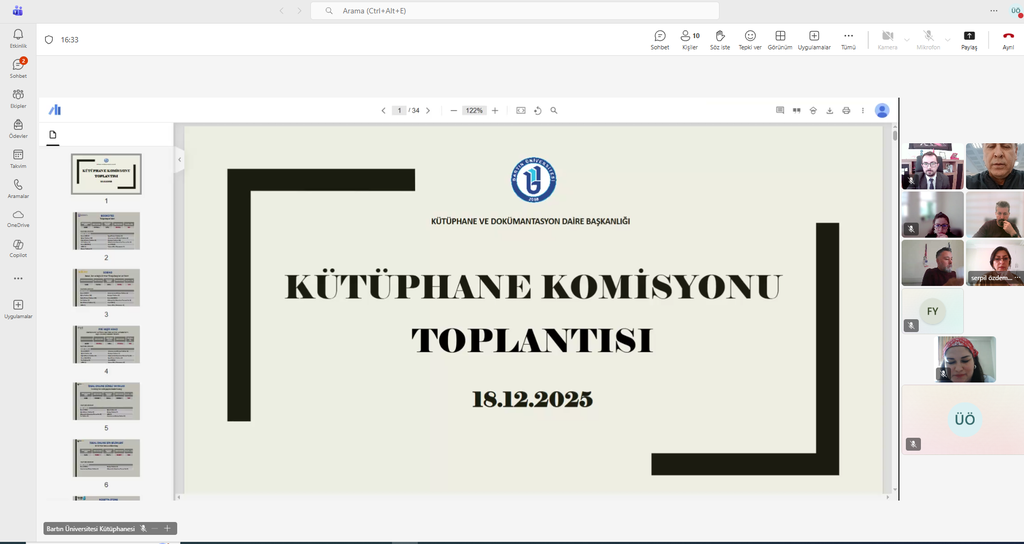Image resolution: width=1024 pixels, height=544 pixels.
Task: Select page 3 thumbnail in sidebar
Action: click(x=106, y=287)
